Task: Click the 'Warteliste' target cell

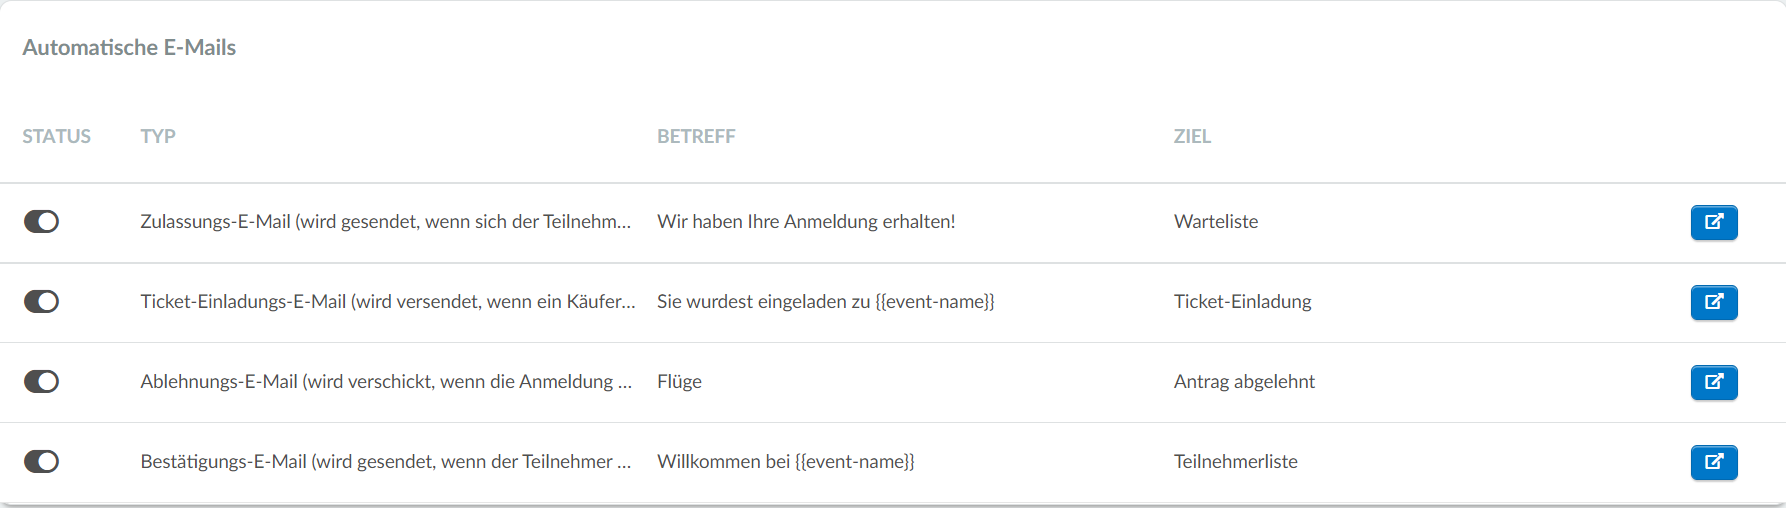Action: (1216, 221)
